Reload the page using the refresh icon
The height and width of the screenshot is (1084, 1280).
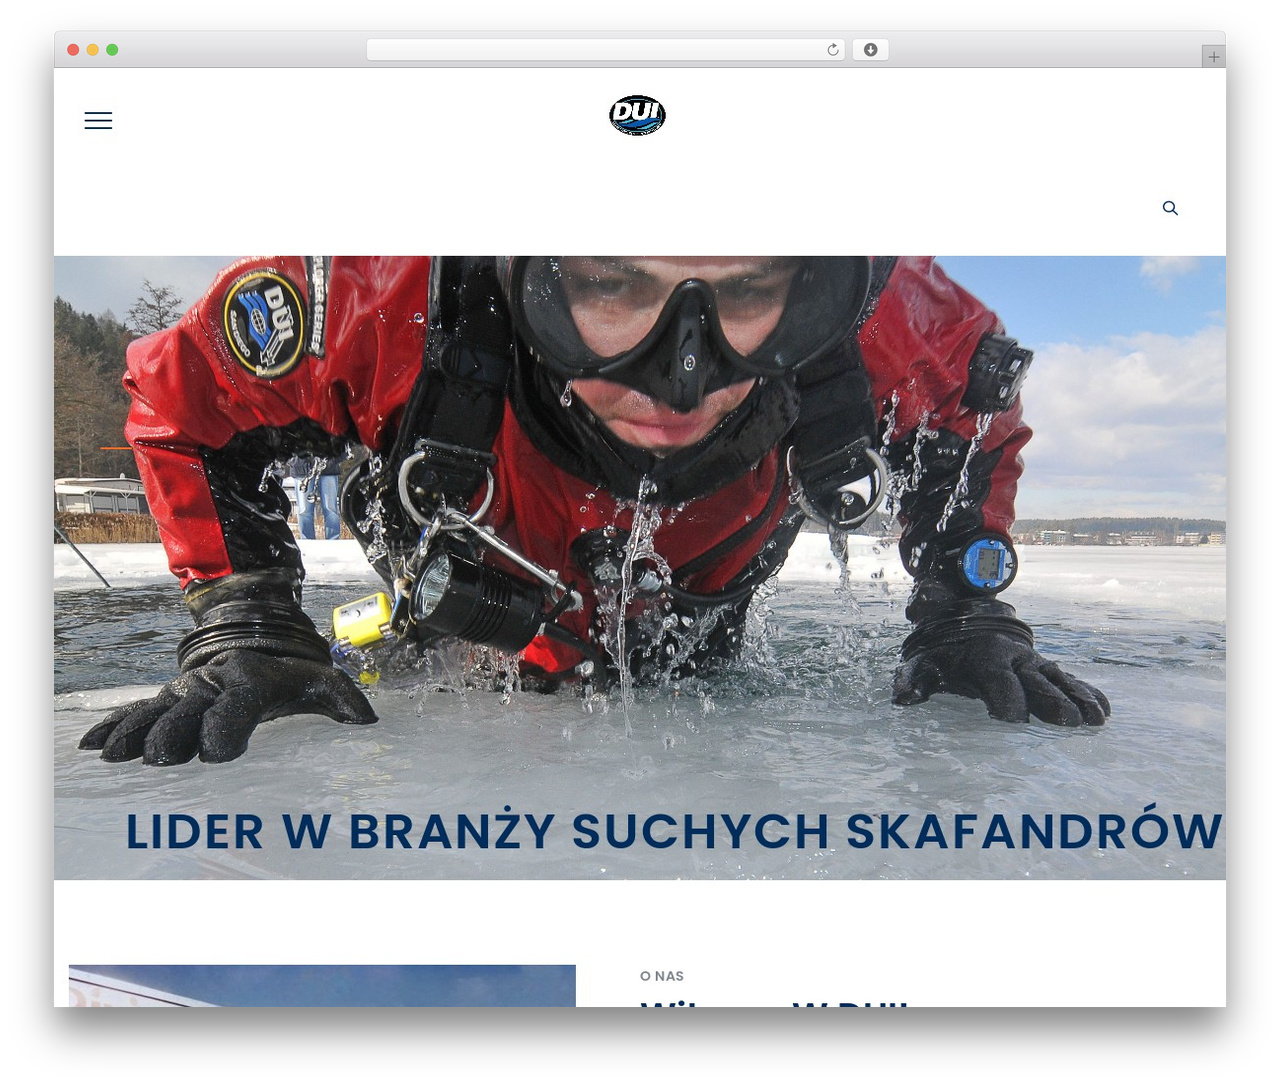click(x=833, y=50)
